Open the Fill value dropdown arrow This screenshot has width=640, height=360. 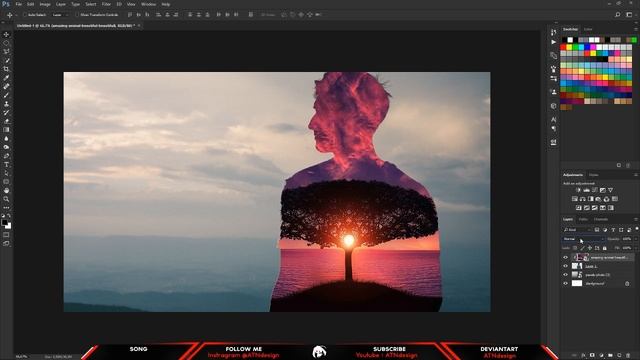coord(636,248)
